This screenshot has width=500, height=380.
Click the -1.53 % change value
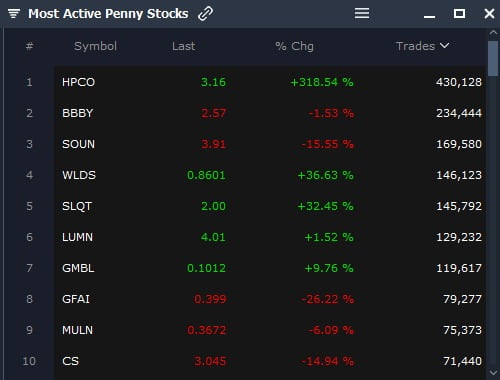(x=331, y=113)
